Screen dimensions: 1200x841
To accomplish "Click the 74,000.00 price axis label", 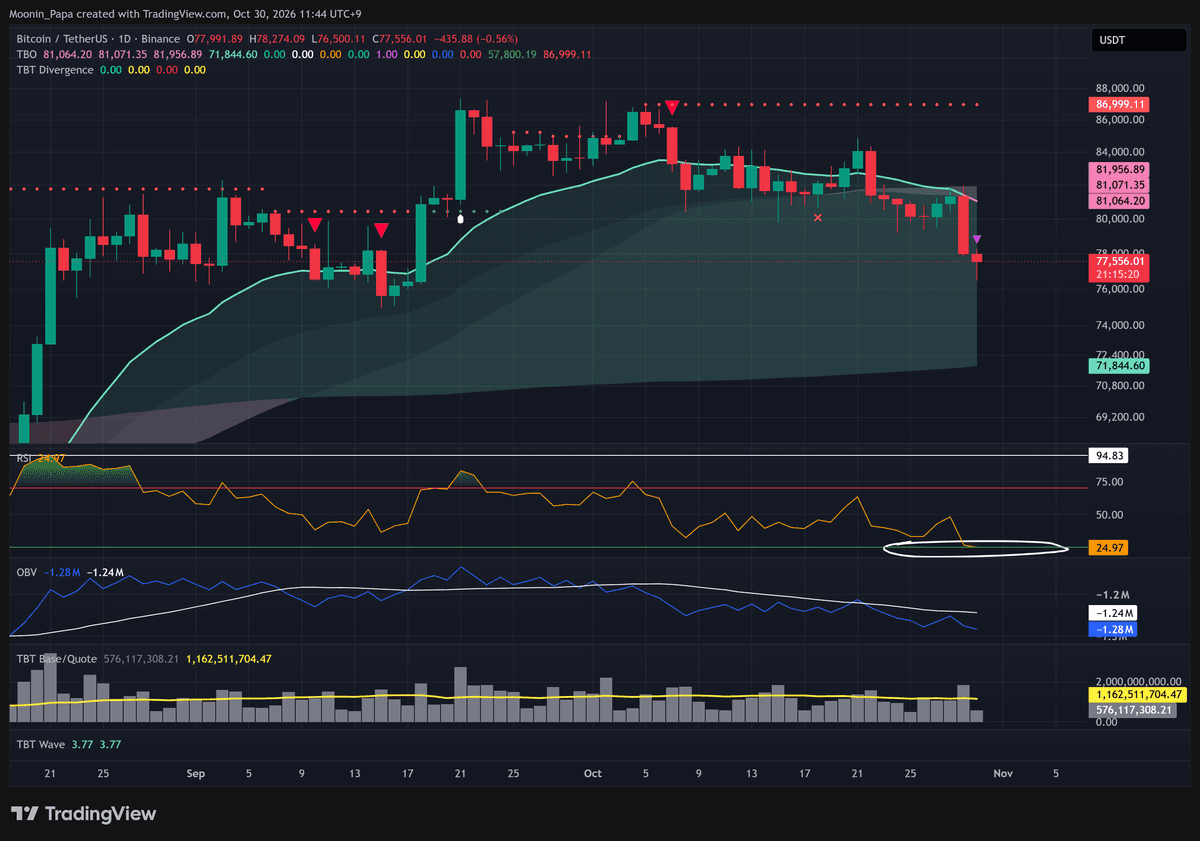I will tap(1122, 325).
